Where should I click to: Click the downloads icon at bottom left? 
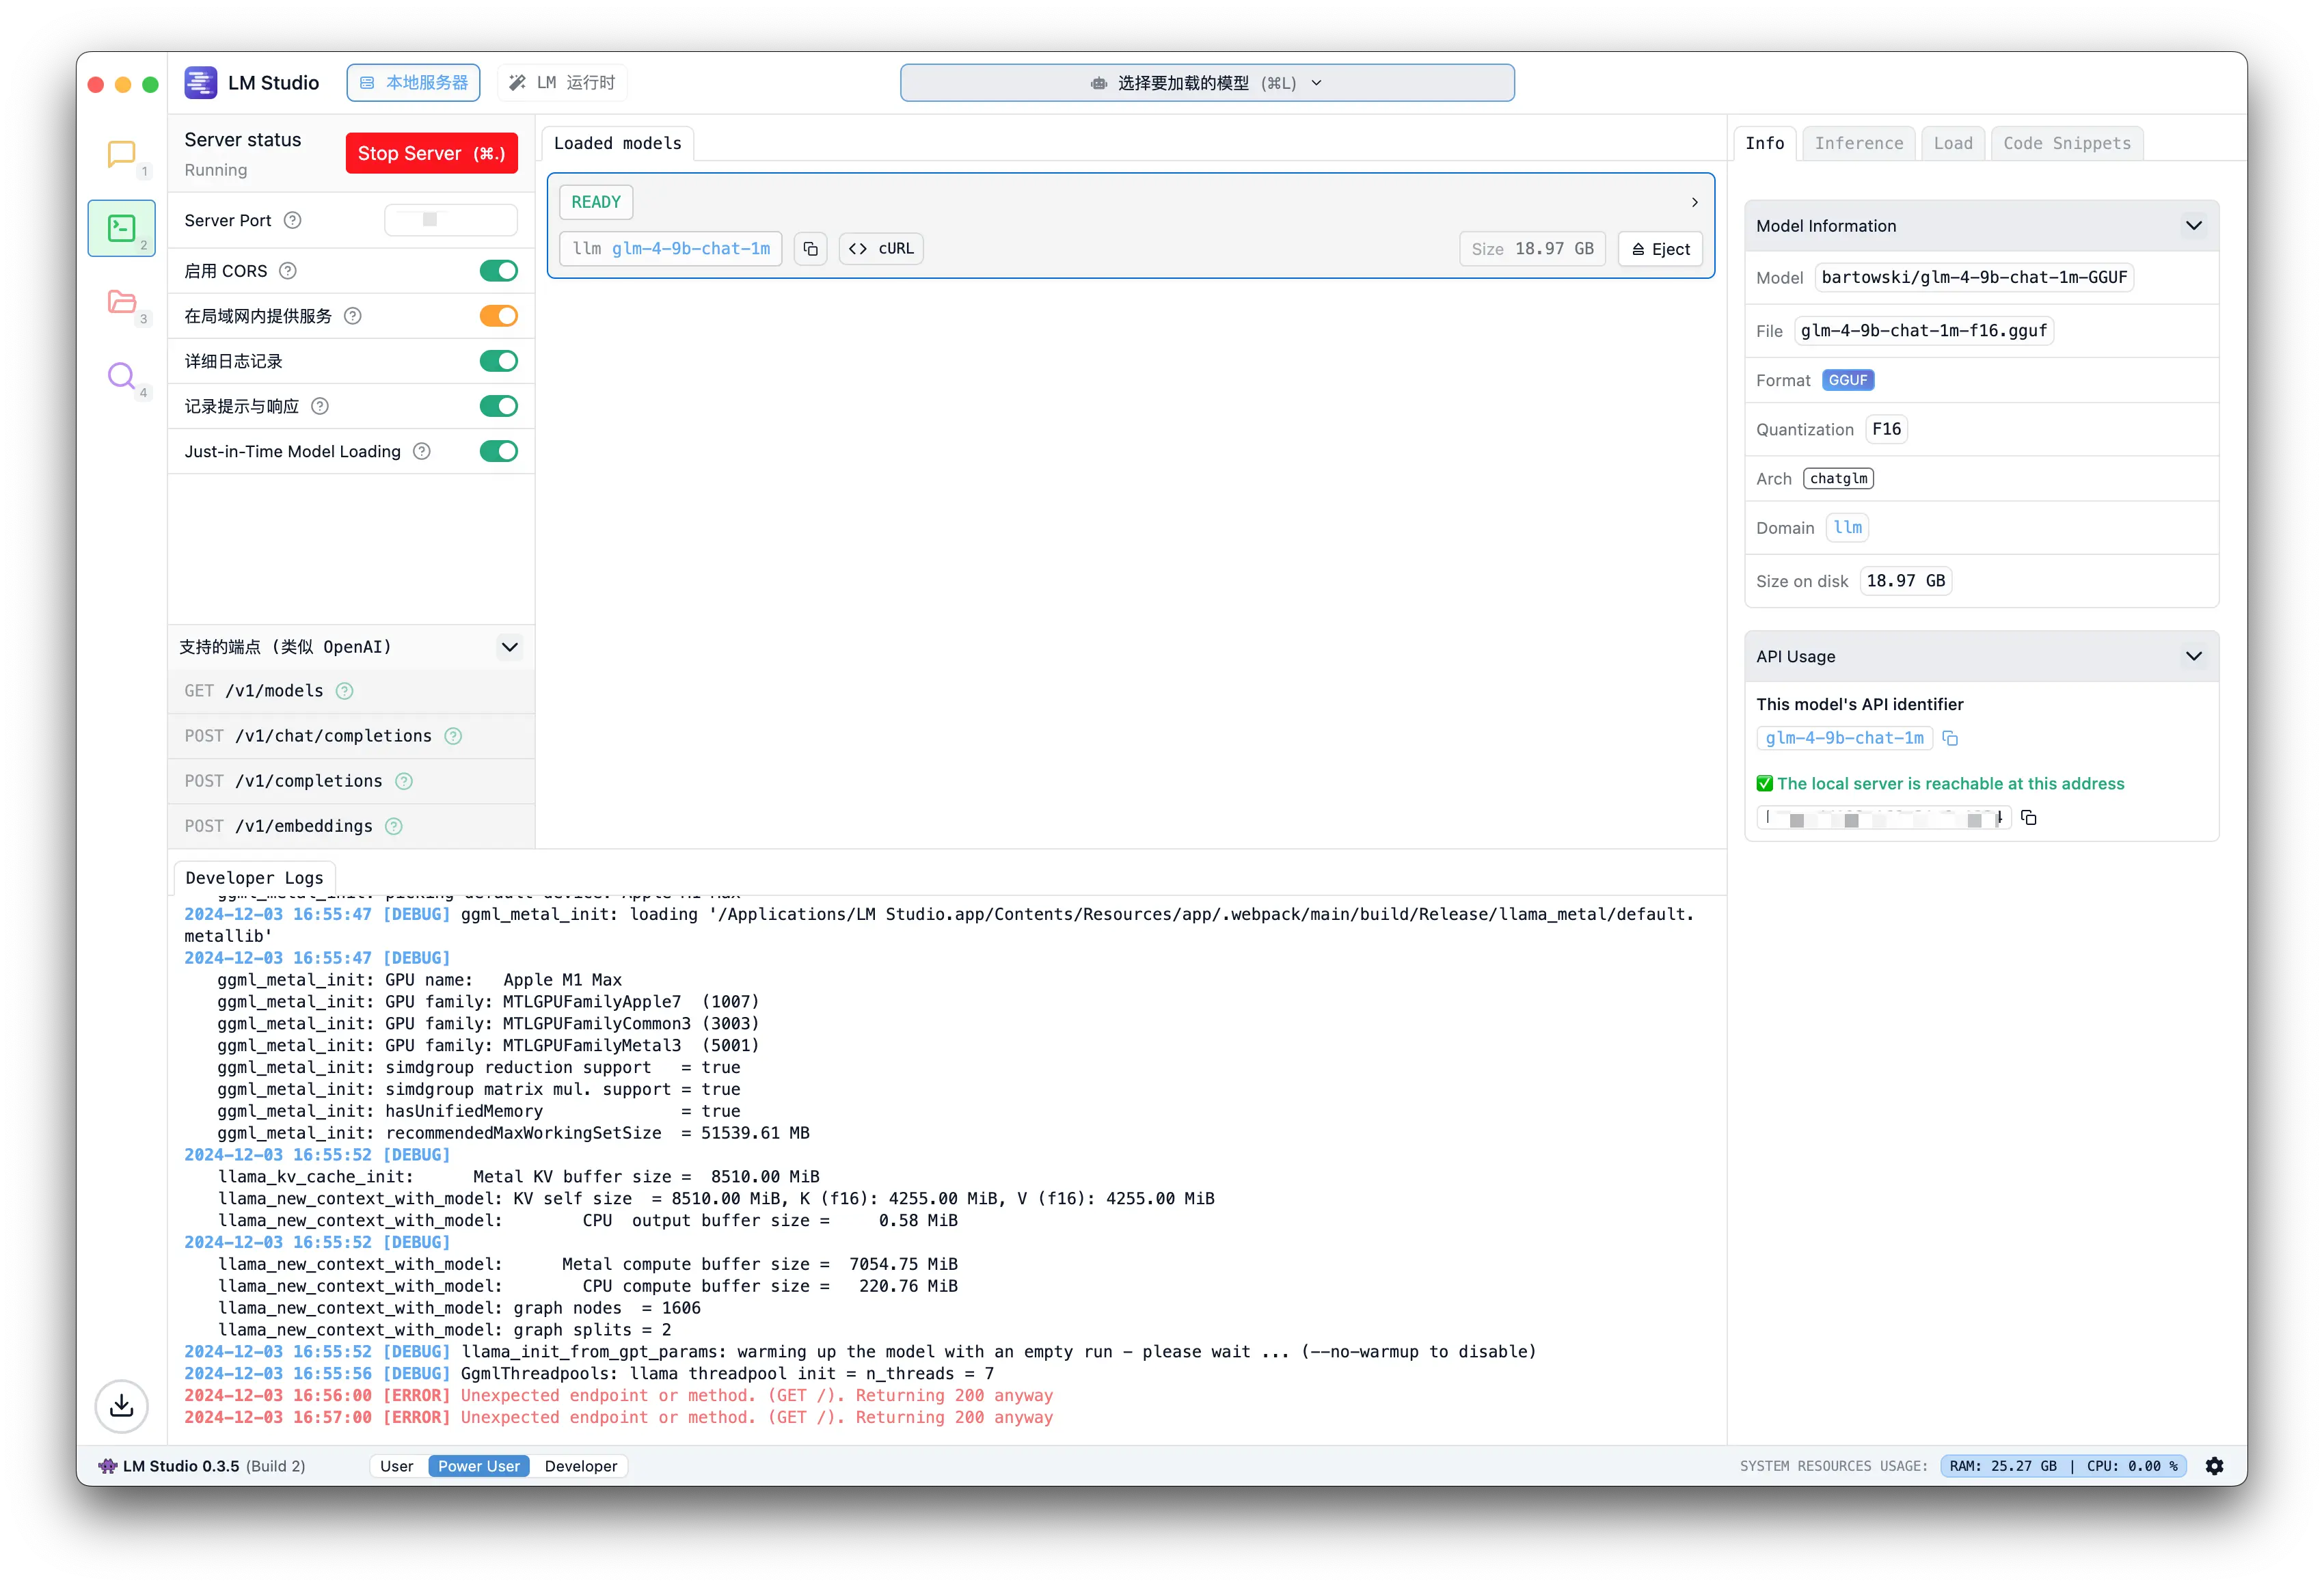[x=121, y=1406]
